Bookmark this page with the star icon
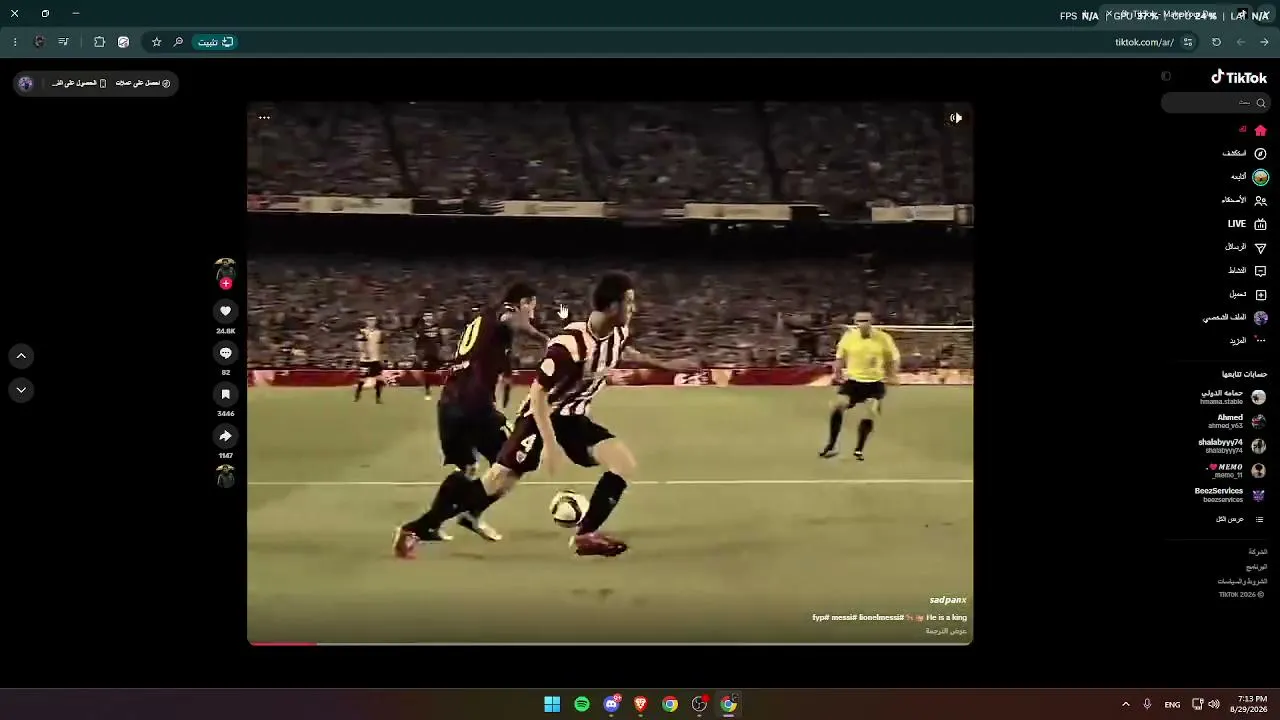The image size is (1280, 720). (x=156, y=42)
